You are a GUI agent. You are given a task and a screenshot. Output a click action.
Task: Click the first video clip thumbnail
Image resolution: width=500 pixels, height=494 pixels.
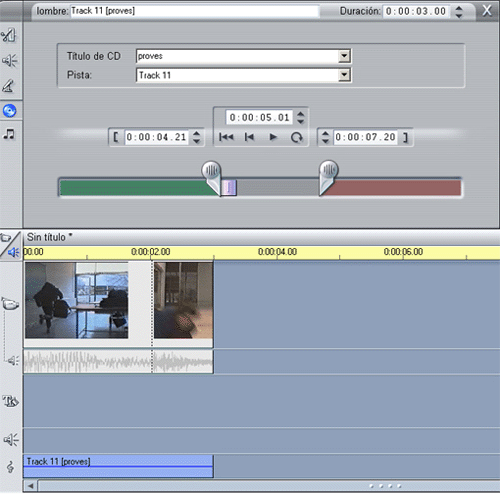click(77, 300)
